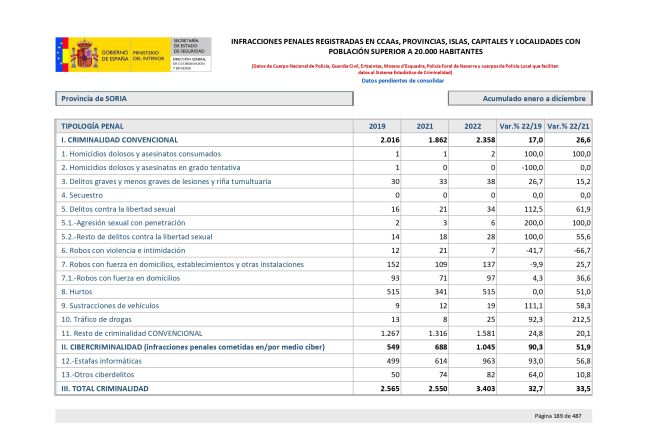Select the '2022' column header
Screen dimensions: 650x424
pos(473,126)
